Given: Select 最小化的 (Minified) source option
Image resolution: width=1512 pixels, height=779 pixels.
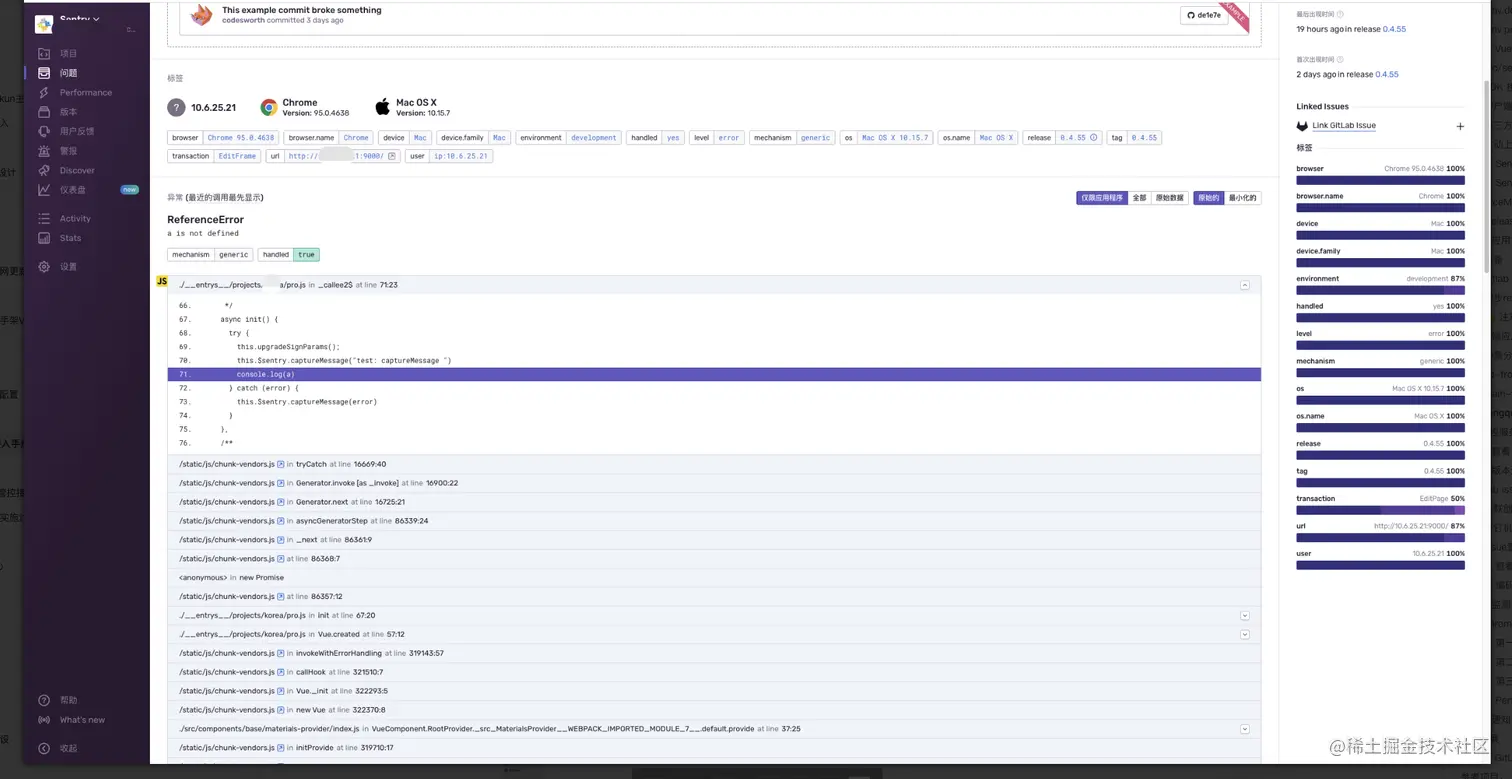Looking at the screenshot, I should coord(1243,198).
